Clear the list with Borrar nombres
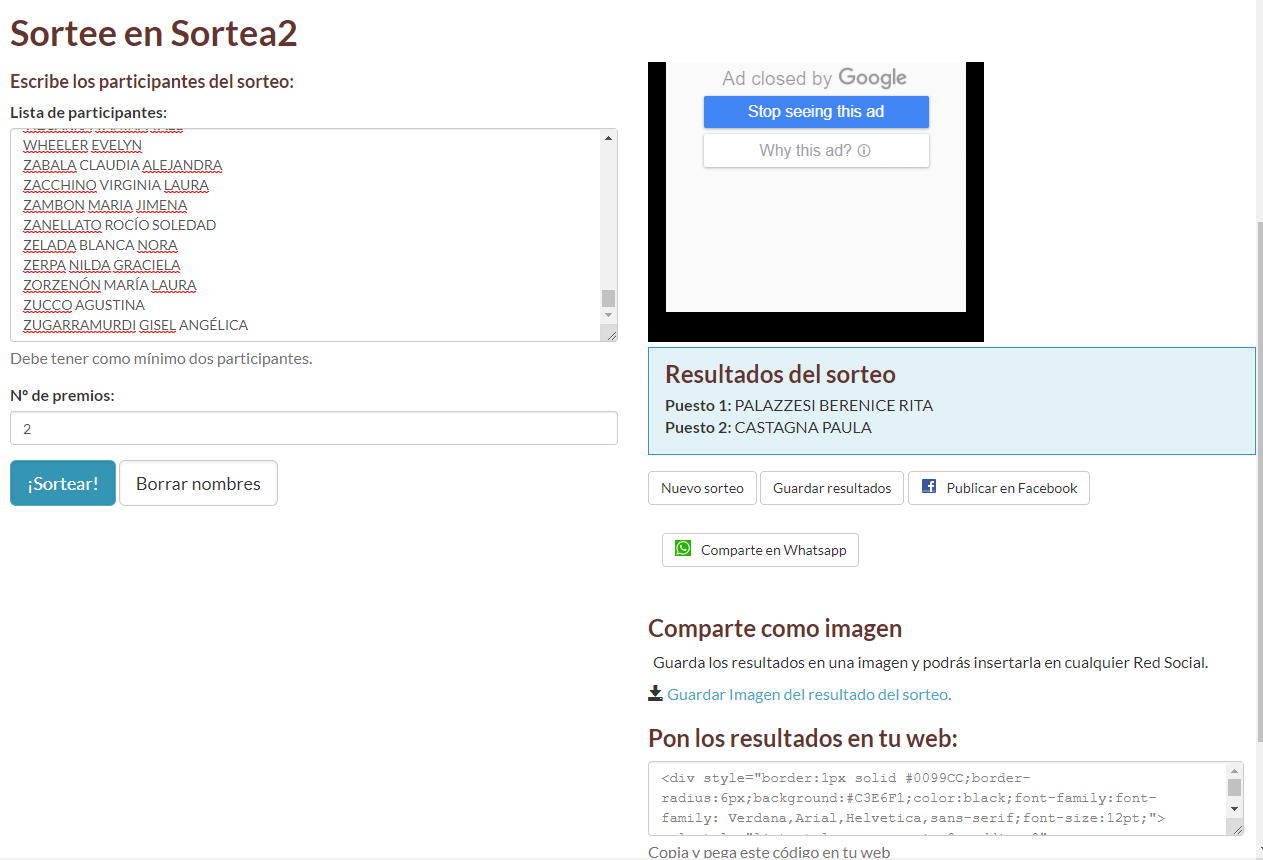 click(198, 483)
